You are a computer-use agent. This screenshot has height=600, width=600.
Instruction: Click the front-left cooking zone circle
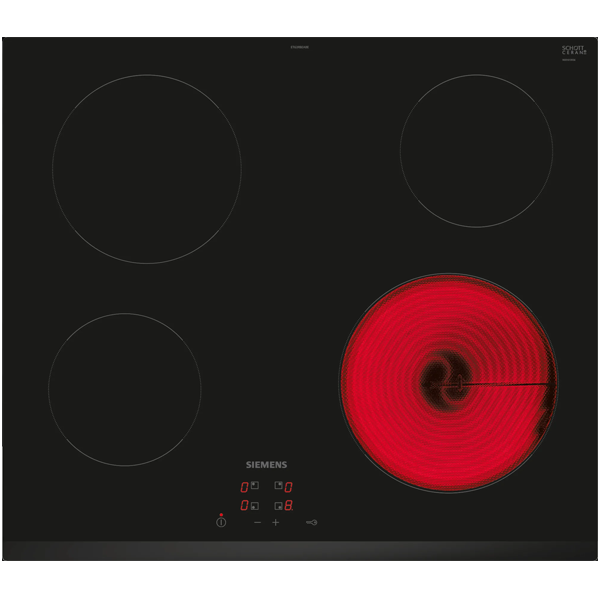[x=124, y=389]
